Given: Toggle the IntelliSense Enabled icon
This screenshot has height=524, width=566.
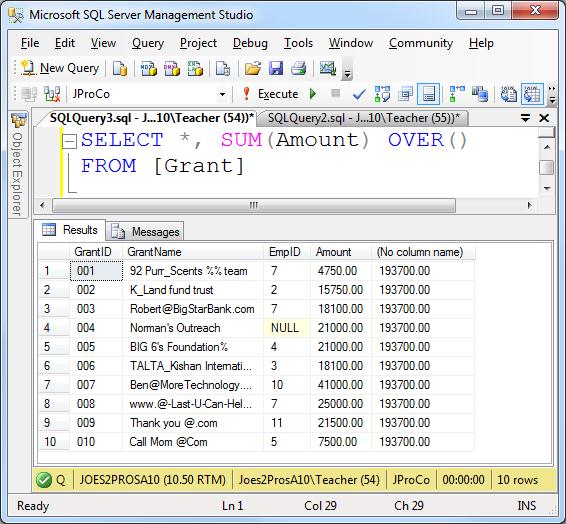Looking at the screenshot, I should [428, 94].
